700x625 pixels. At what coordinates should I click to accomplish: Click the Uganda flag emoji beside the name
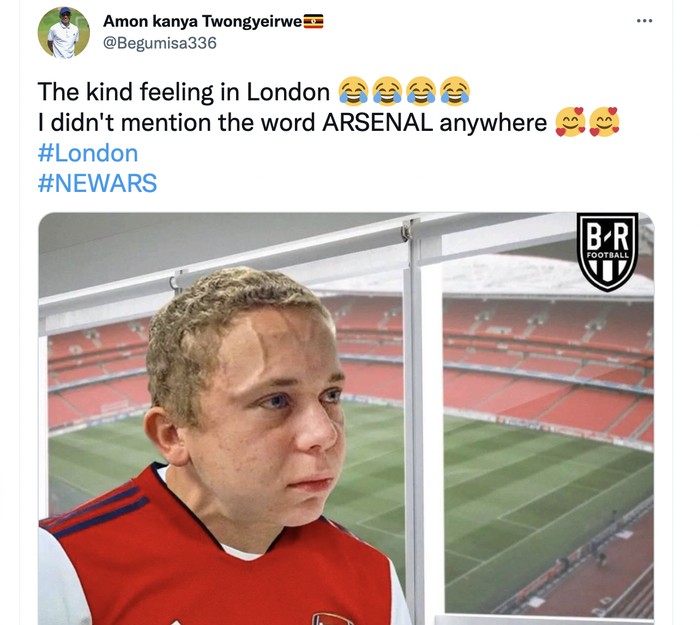pyautogui.click(x=313, y=22)
